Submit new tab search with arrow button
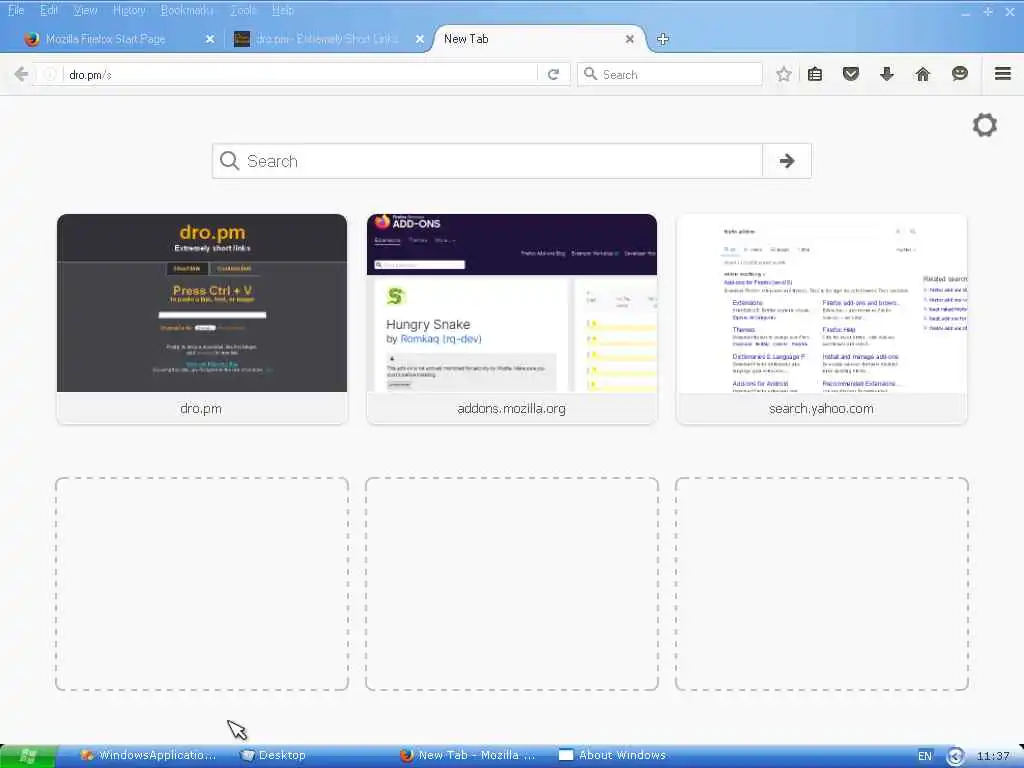Screen dimensions: 1024x768 point(787,161)
